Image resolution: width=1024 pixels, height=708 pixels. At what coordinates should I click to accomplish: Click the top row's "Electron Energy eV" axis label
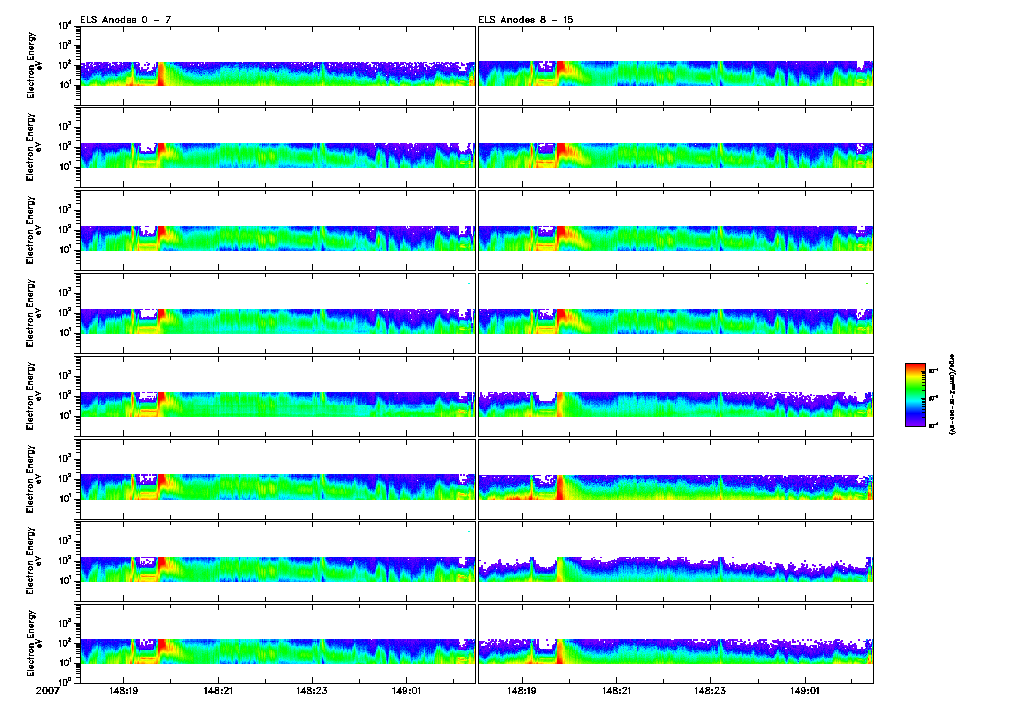(35, 66)
